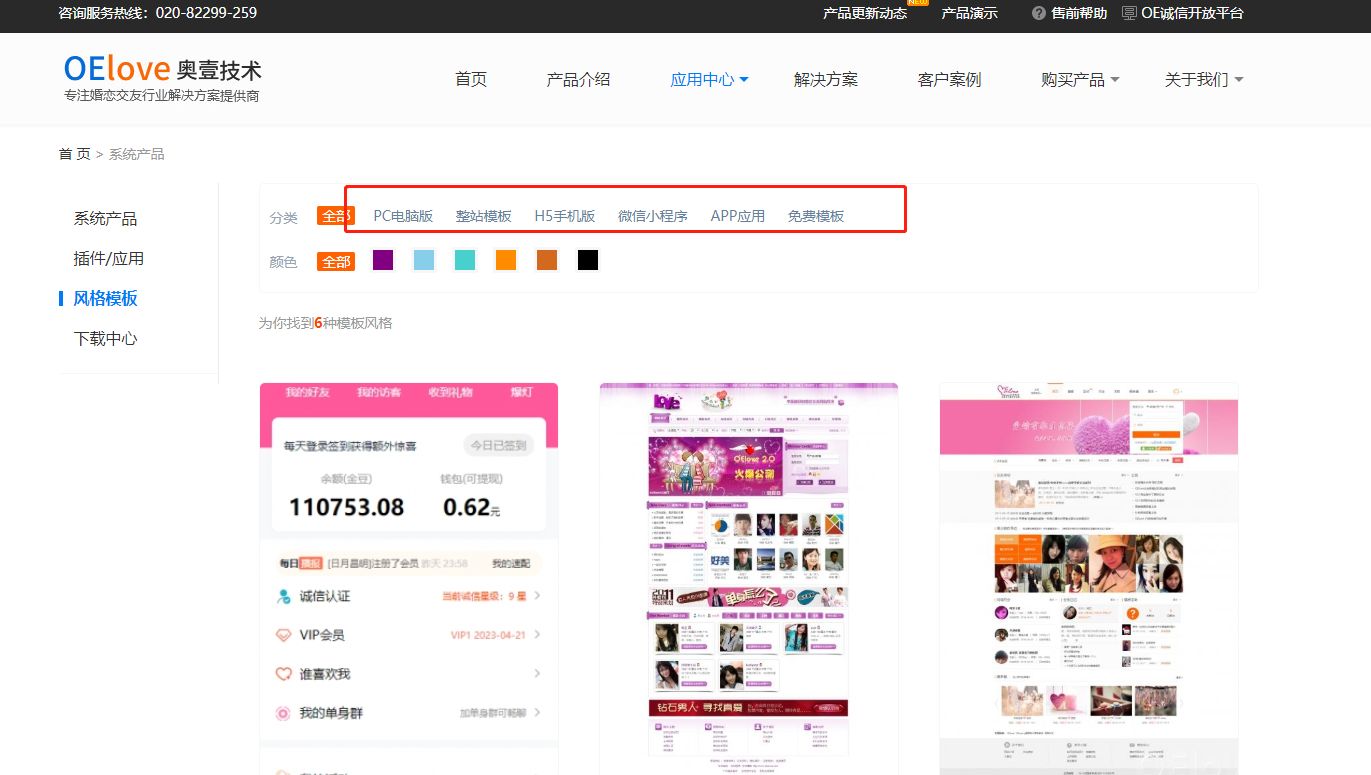The image size is (1371, 775).
Task: Select 全部 in the 颜色 filter
Action: click(x=336, y=261)
